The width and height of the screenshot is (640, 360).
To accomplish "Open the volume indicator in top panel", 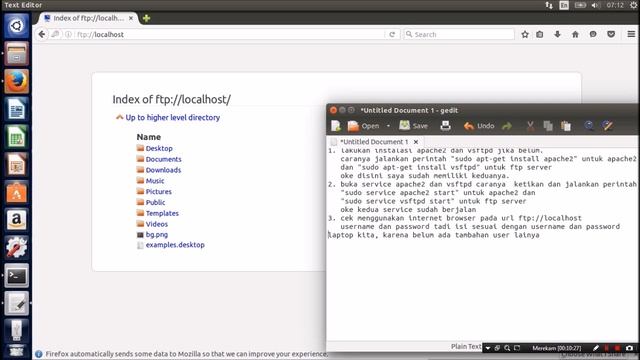I will (x=596, y=5).
